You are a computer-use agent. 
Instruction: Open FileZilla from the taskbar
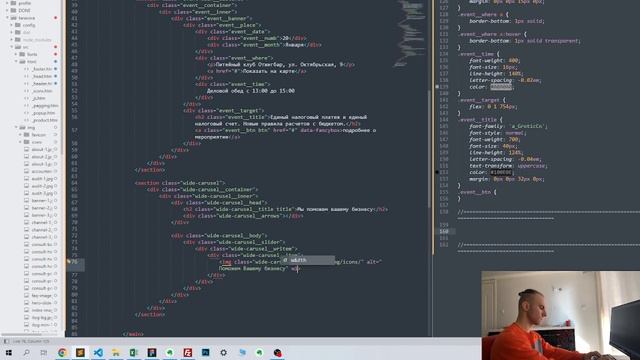pos(188,353)
